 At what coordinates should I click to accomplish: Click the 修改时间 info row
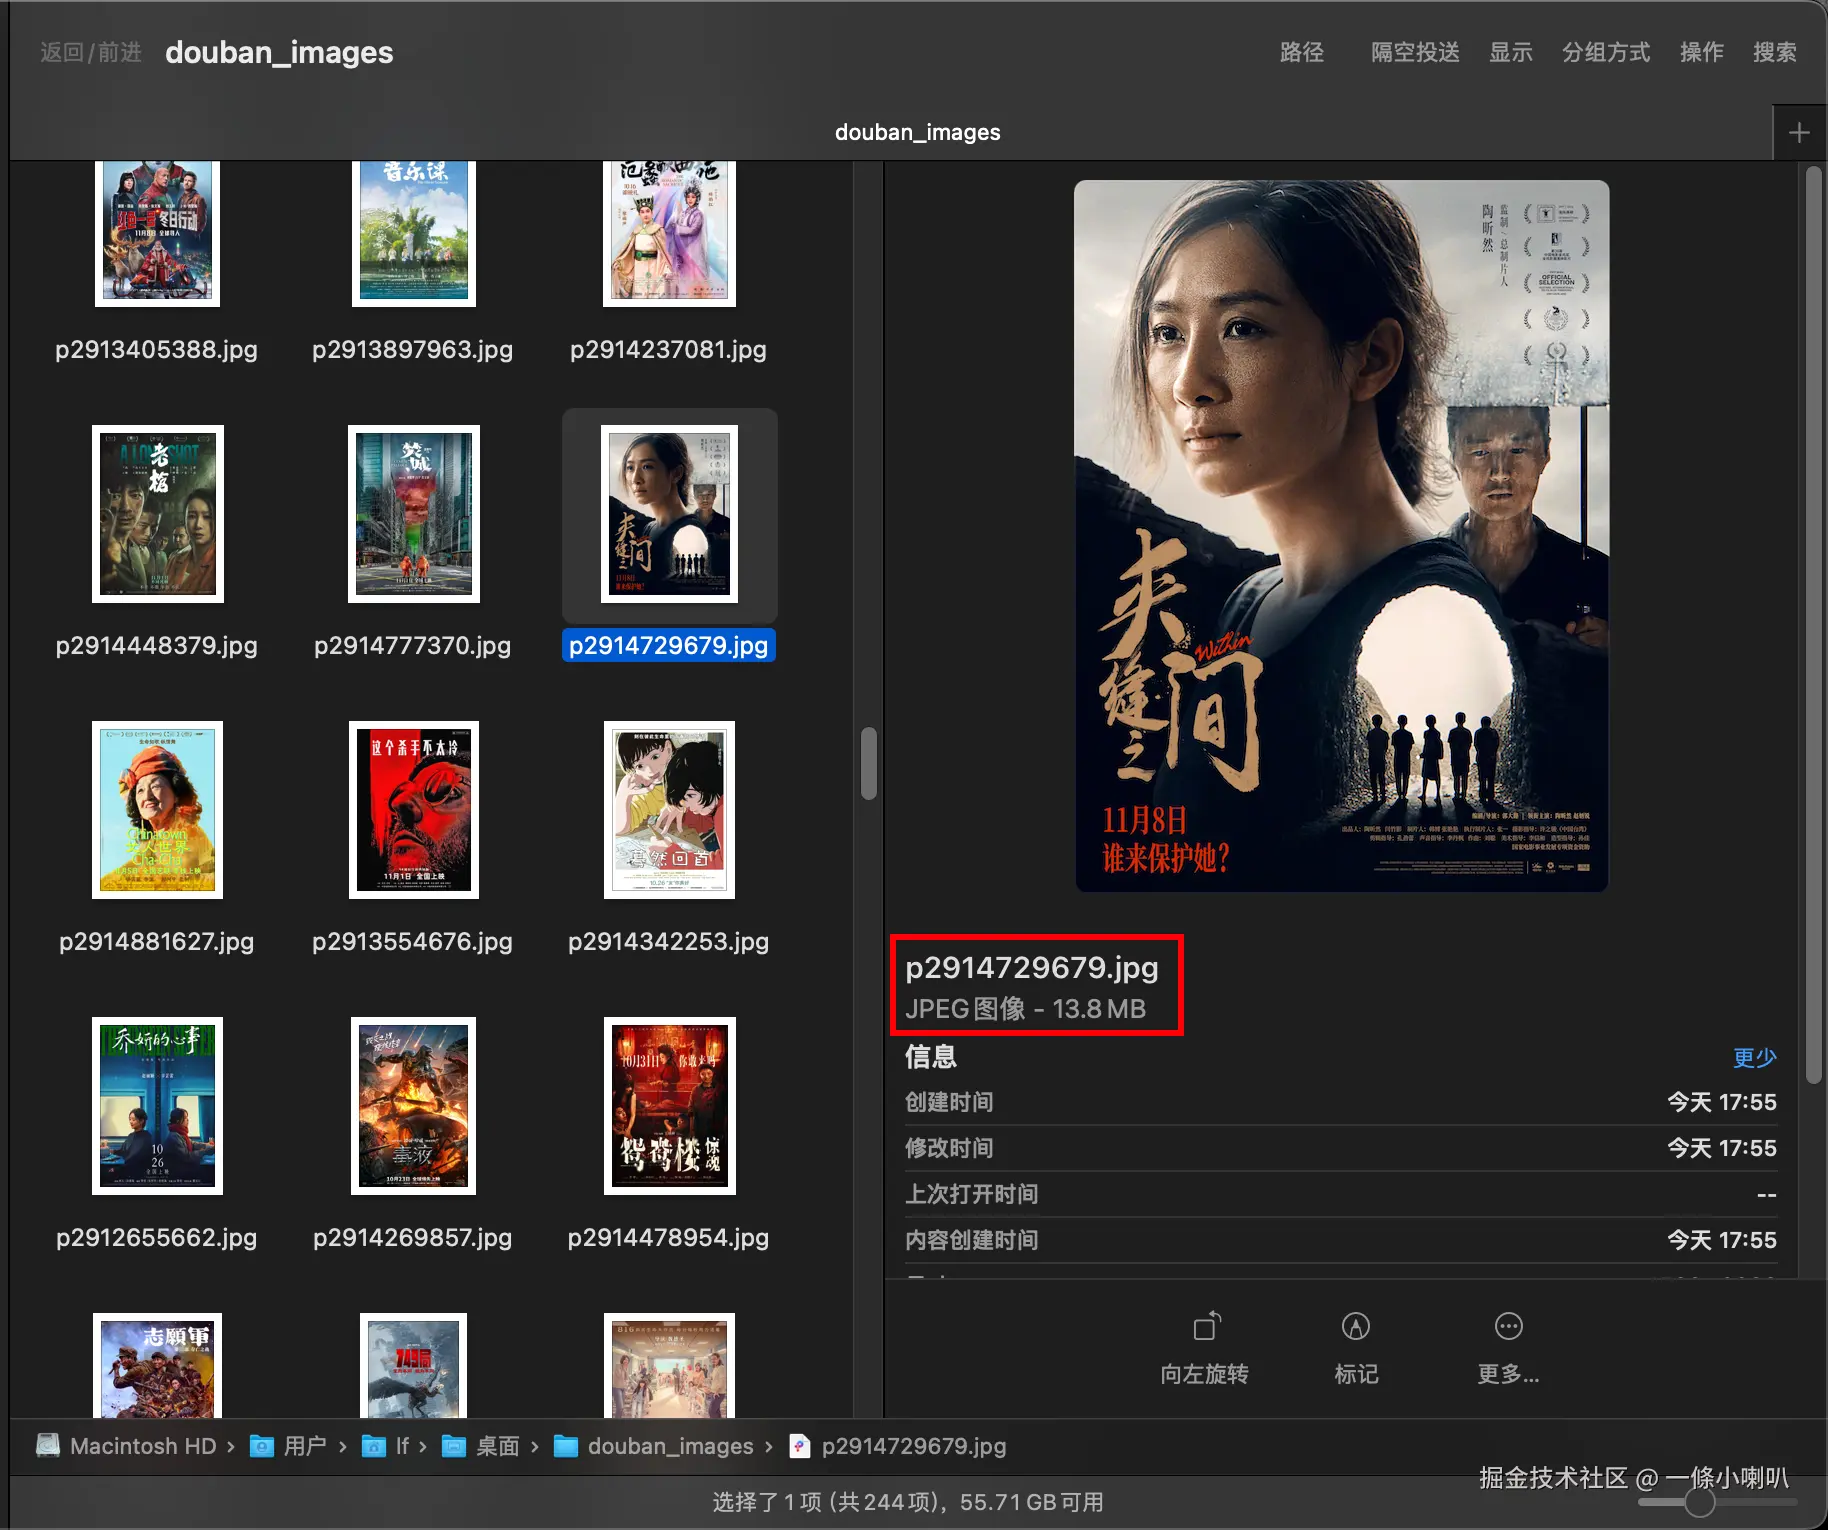pos(1341,1148)
